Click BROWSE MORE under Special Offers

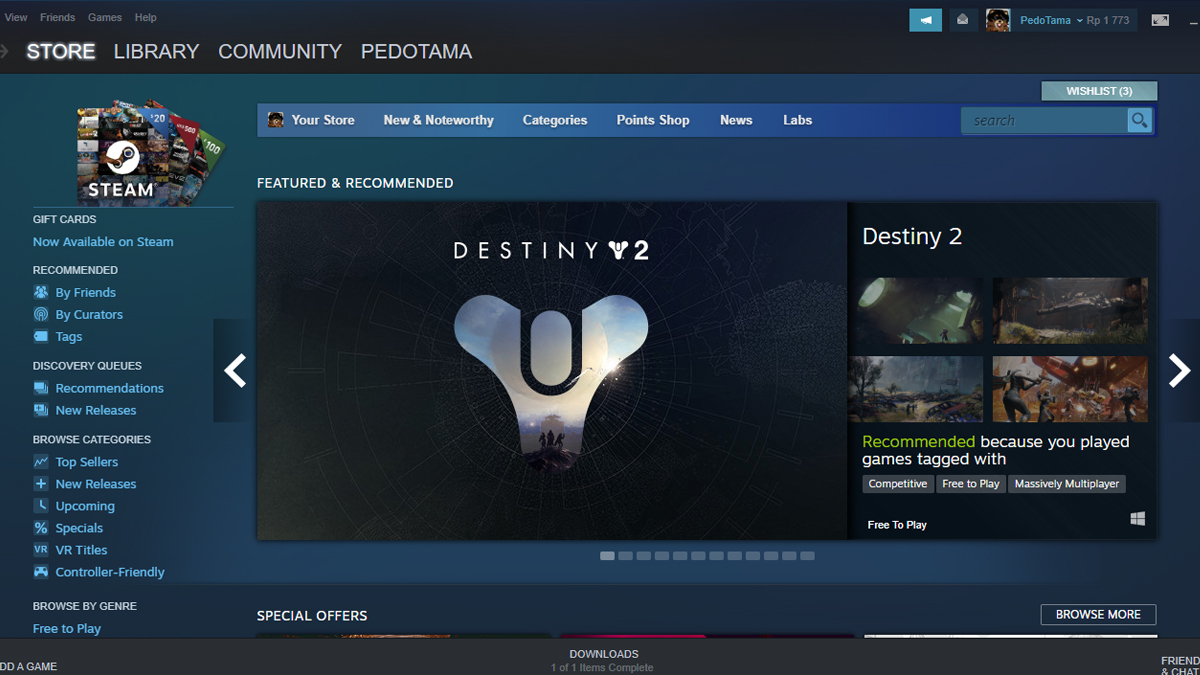(x=1098, y=614)
